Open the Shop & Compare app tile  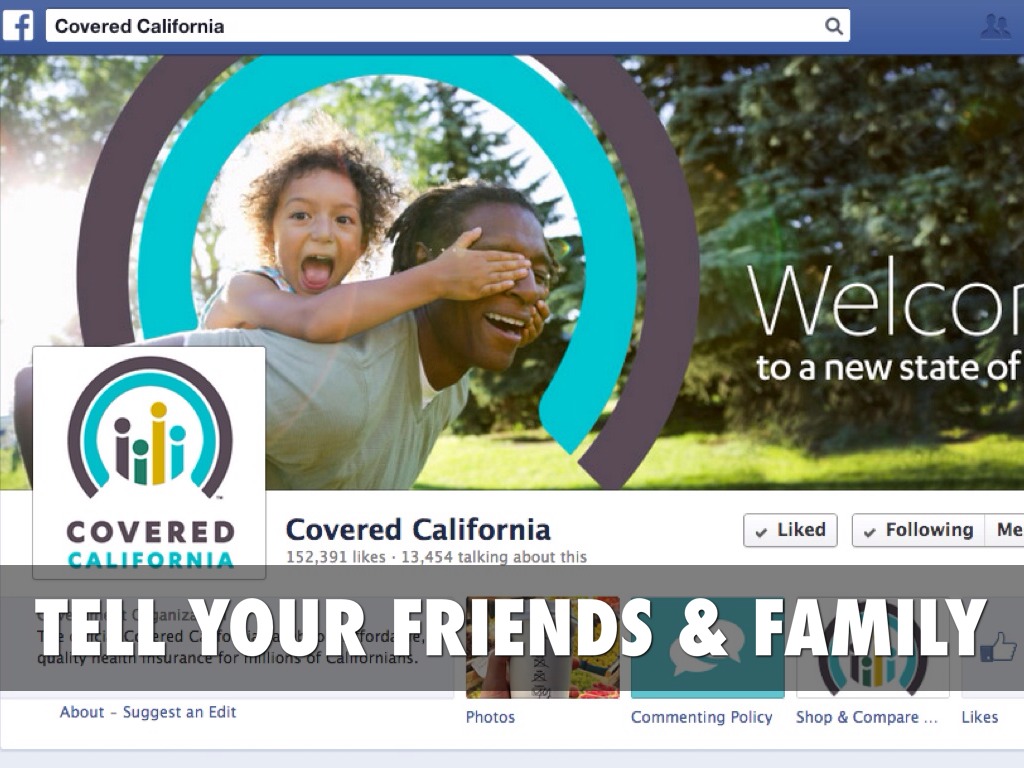coord(872,647)
